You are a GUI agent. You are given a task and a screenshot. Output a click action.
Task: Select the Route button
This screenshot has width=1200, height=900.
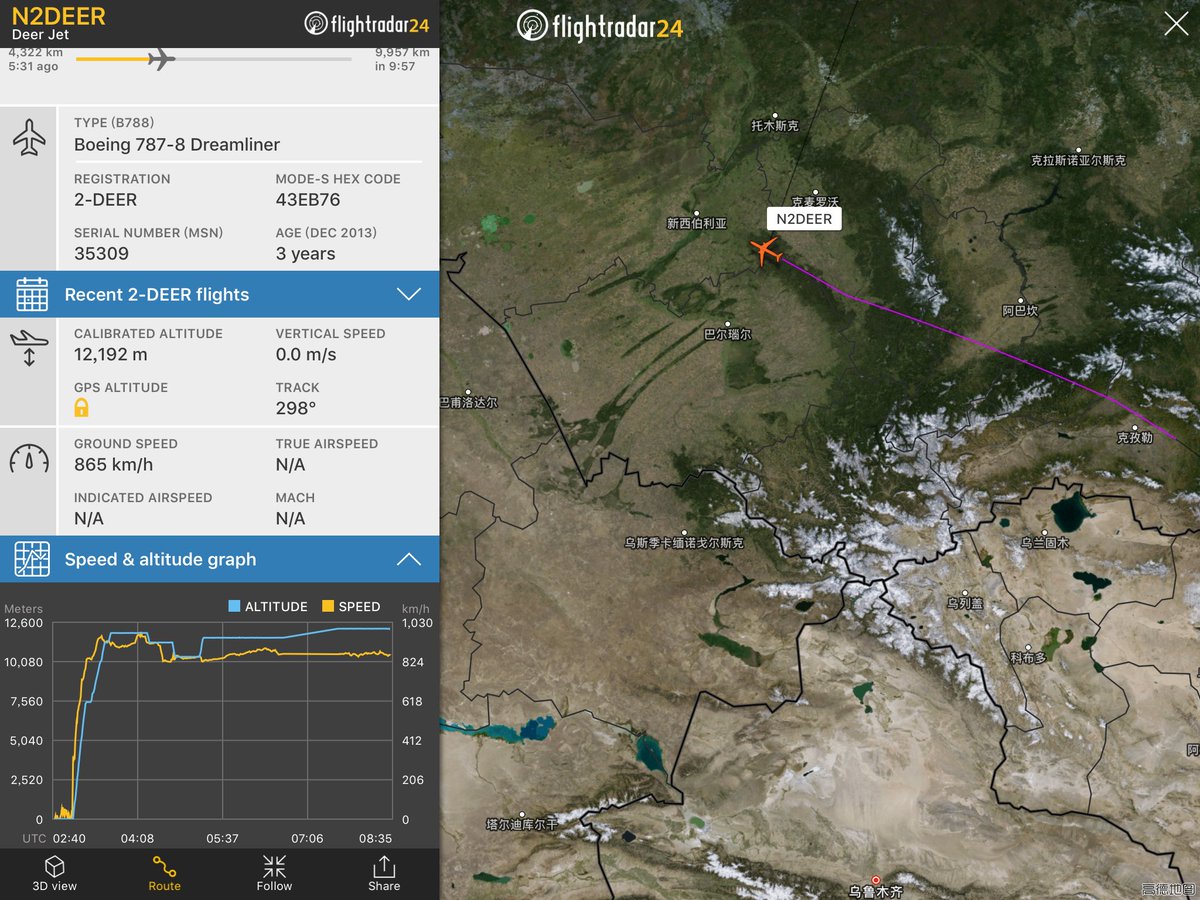[165, 873]
